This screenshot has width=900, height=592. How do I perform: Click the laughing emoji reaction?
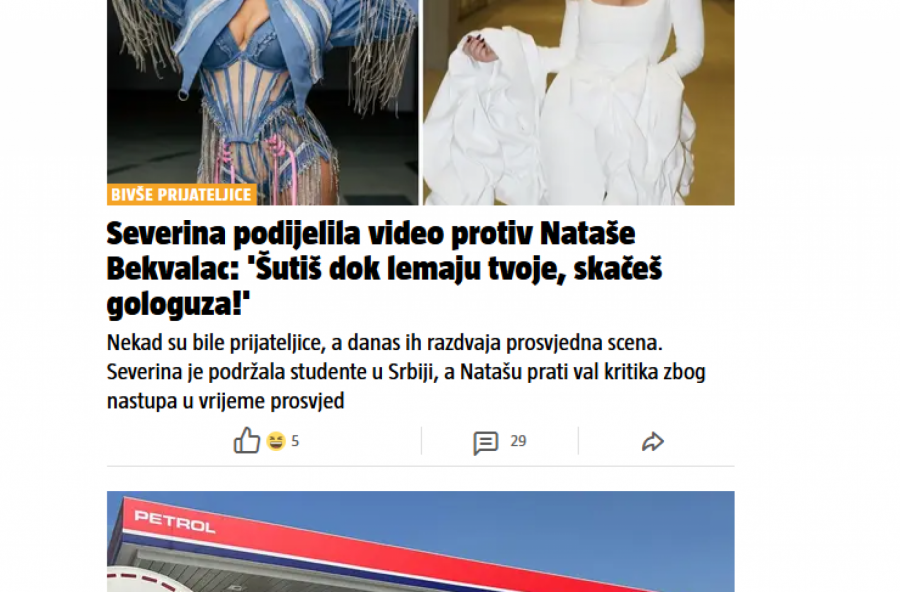[276, 441]
